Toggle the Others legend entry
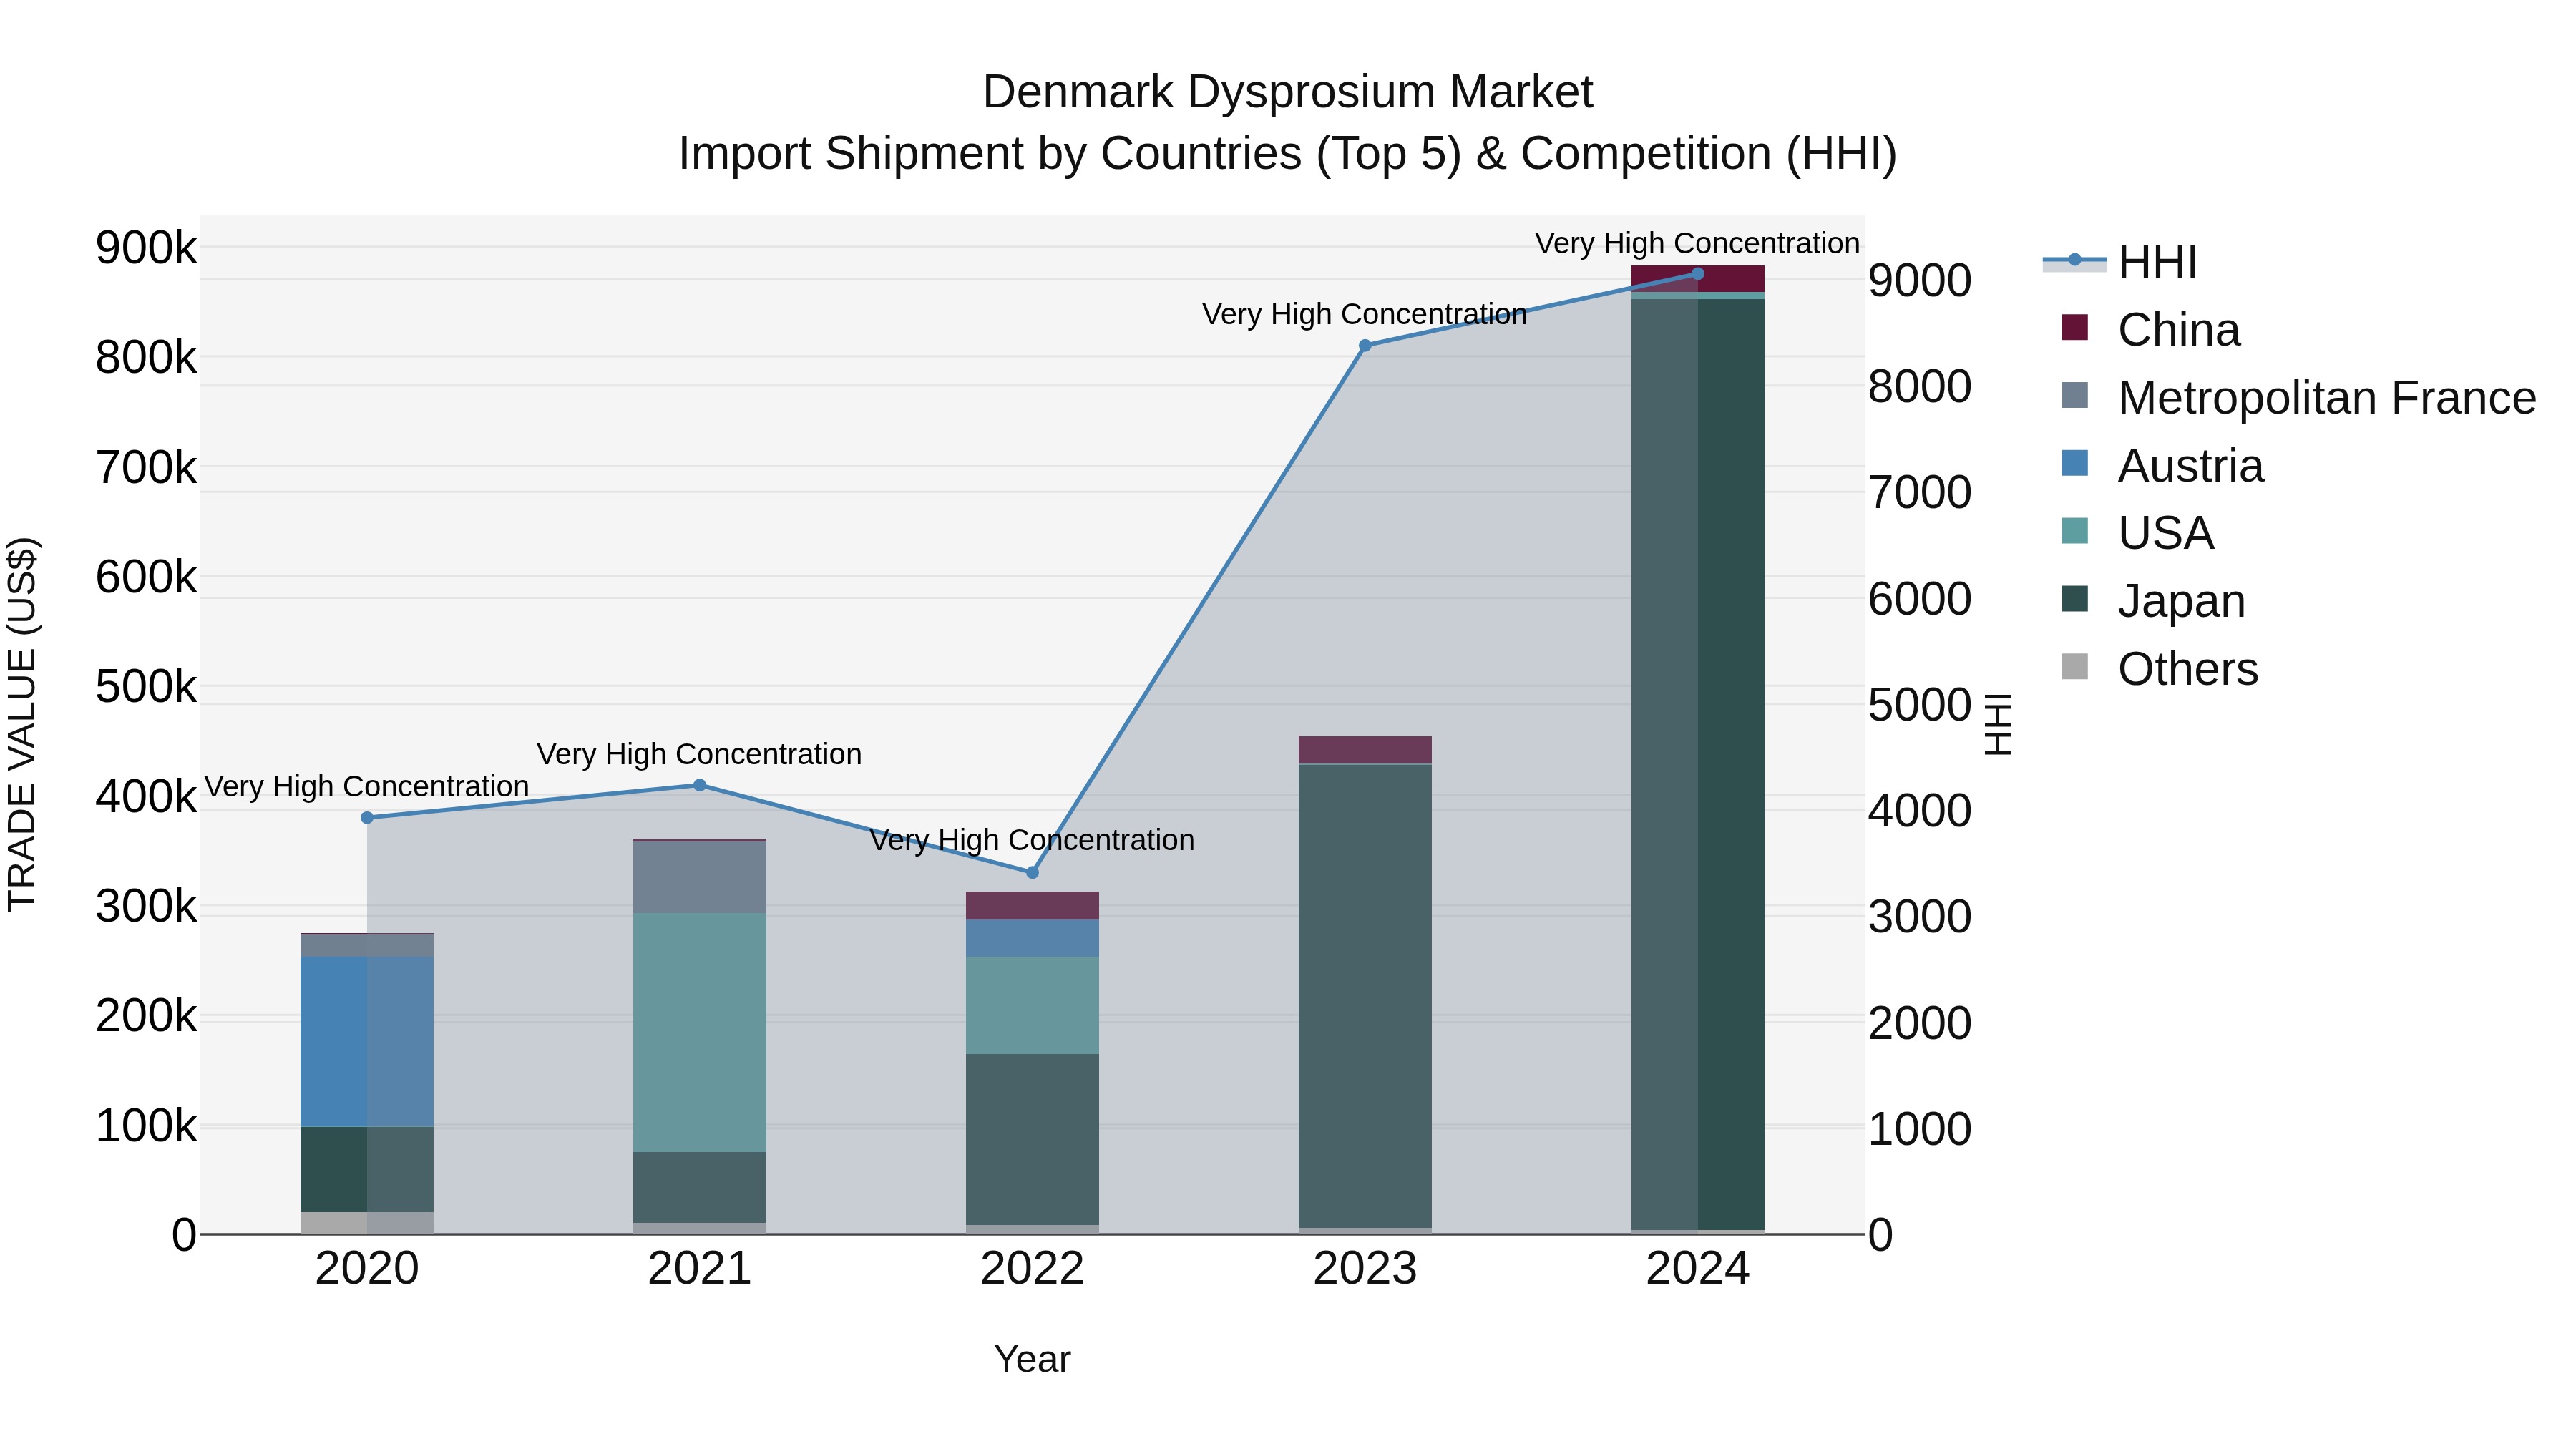 pos(2160,669)
